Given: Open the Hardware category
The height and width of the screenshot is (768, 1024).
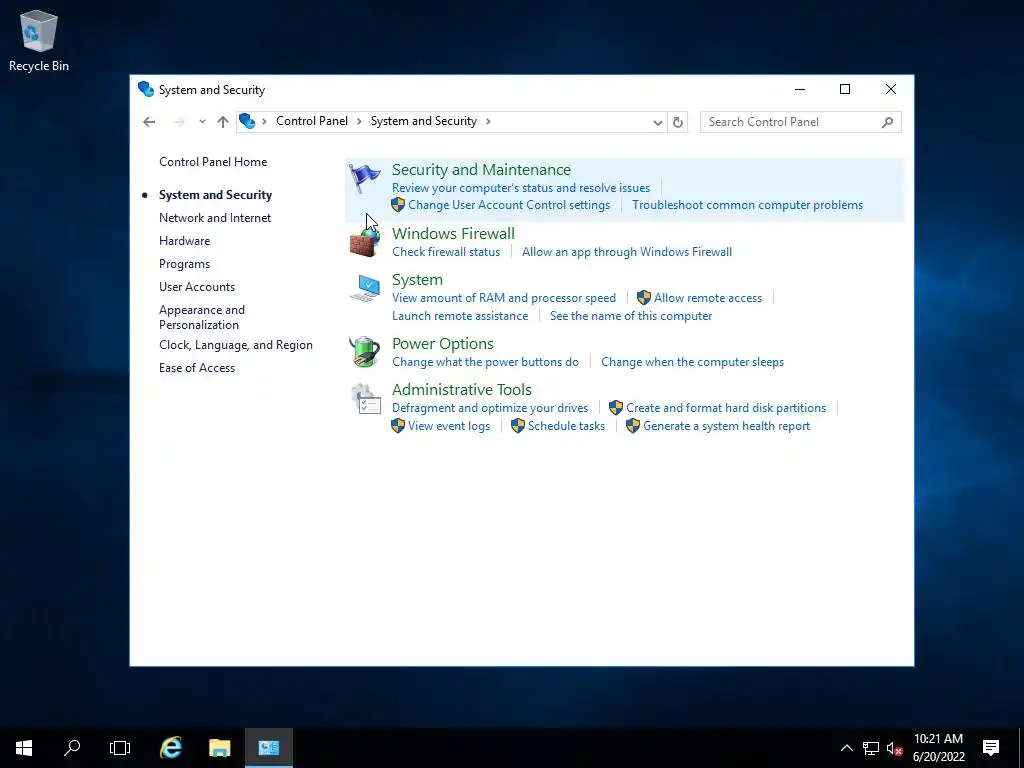Looking at the screenshot, I should [x=185, y=241].
